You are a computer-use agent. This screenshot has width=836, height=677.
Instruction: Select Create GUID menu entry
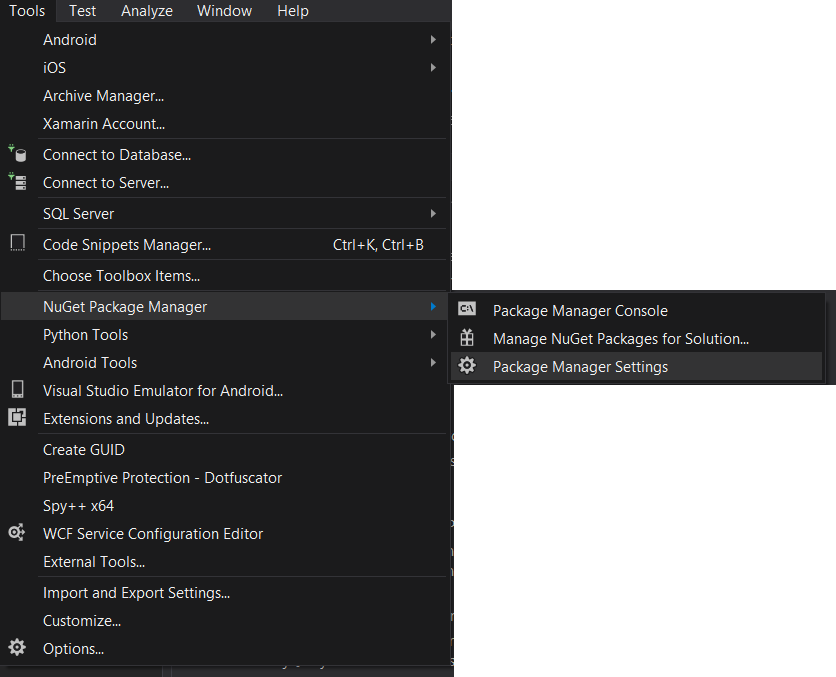coord(84,450)
